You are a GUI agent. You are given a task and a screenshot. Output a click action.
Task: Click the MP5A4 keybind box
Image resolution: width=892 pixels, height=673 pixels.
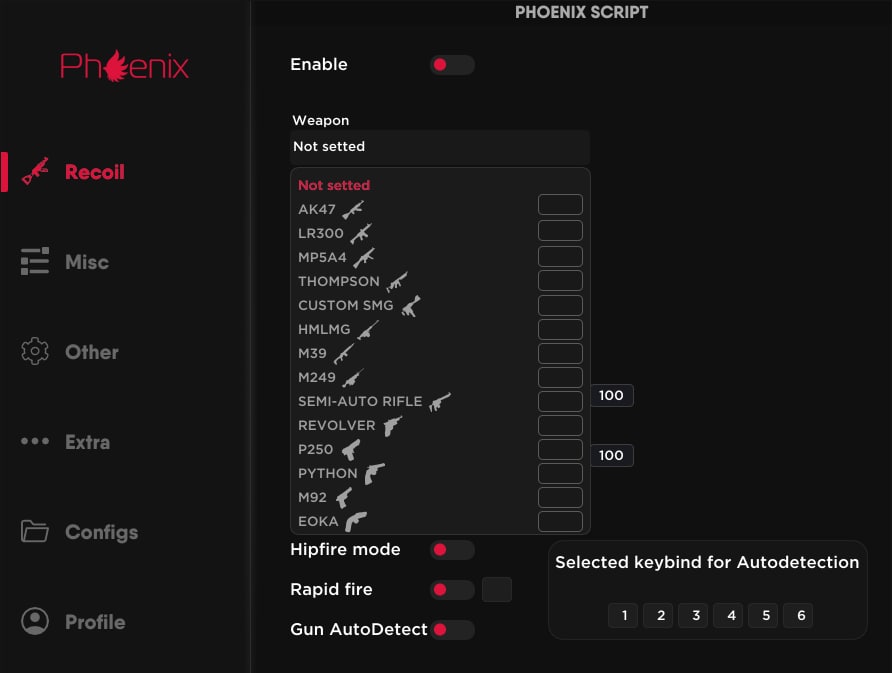coord(560,256)
